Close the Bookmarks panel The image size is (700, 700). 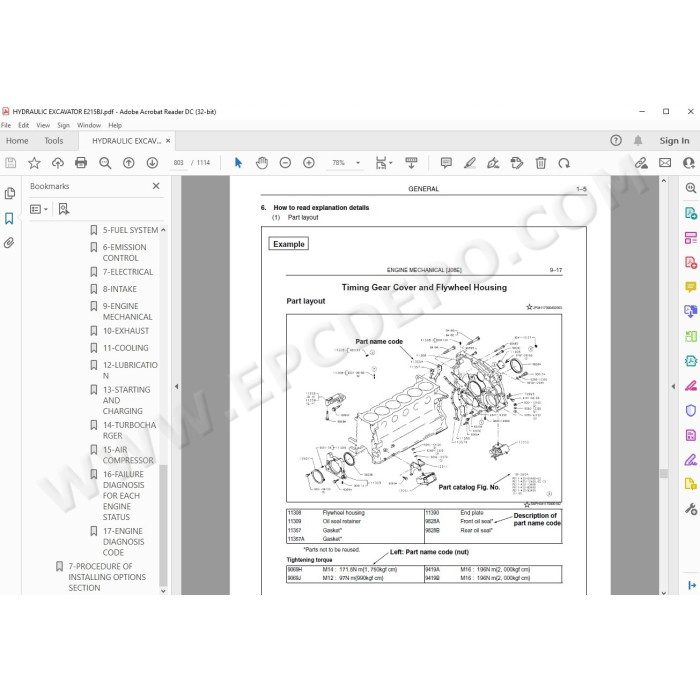[156, 186]
